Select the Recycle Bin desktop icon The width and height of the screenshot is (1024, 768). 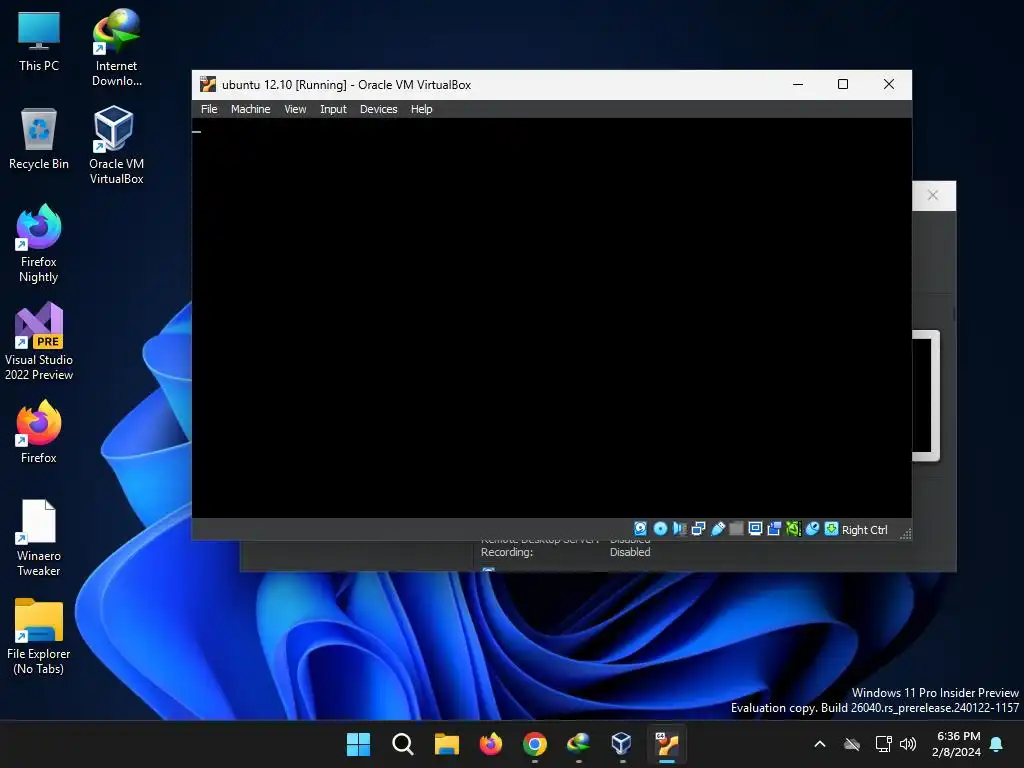pyautogui.click(x=39, y=139)
